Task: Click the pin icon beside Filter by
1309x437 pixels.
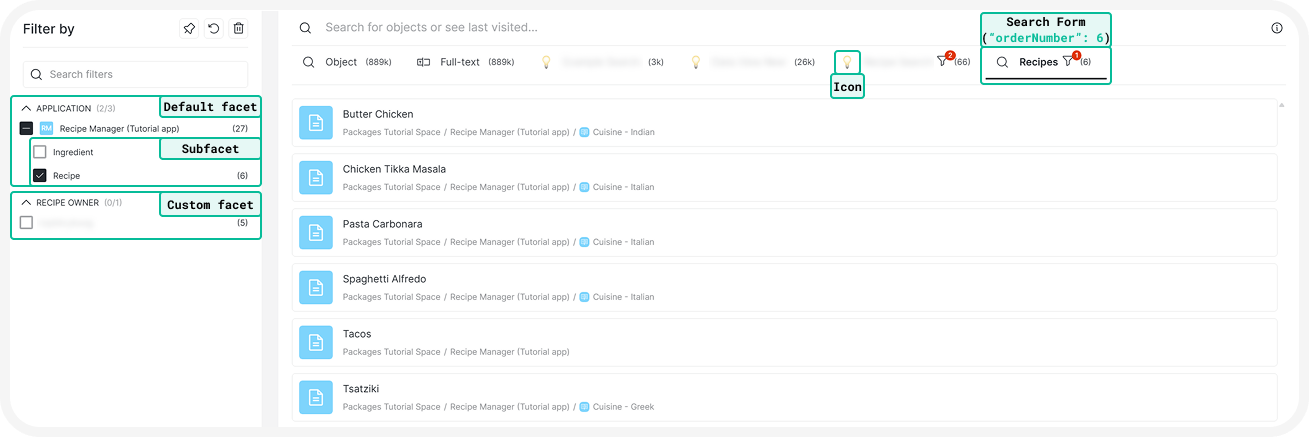Action: coord(189,29)
